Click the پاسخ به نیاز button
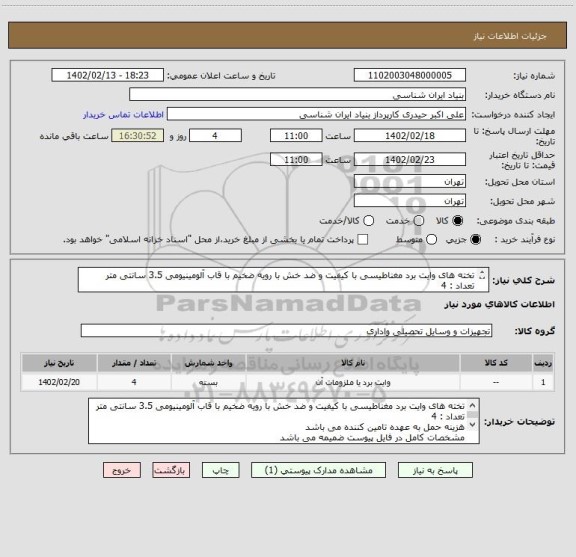Viewport: 576px width, 557px height. [435, 470]
